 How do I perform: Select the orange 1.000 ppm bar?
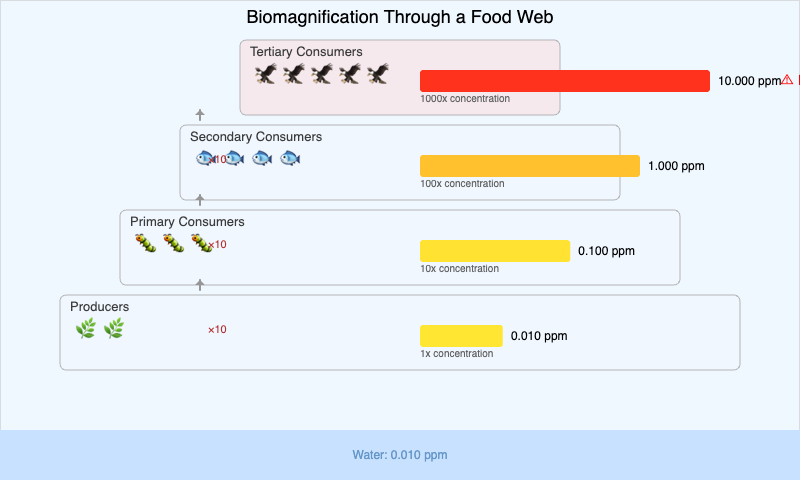pos(530,166)
